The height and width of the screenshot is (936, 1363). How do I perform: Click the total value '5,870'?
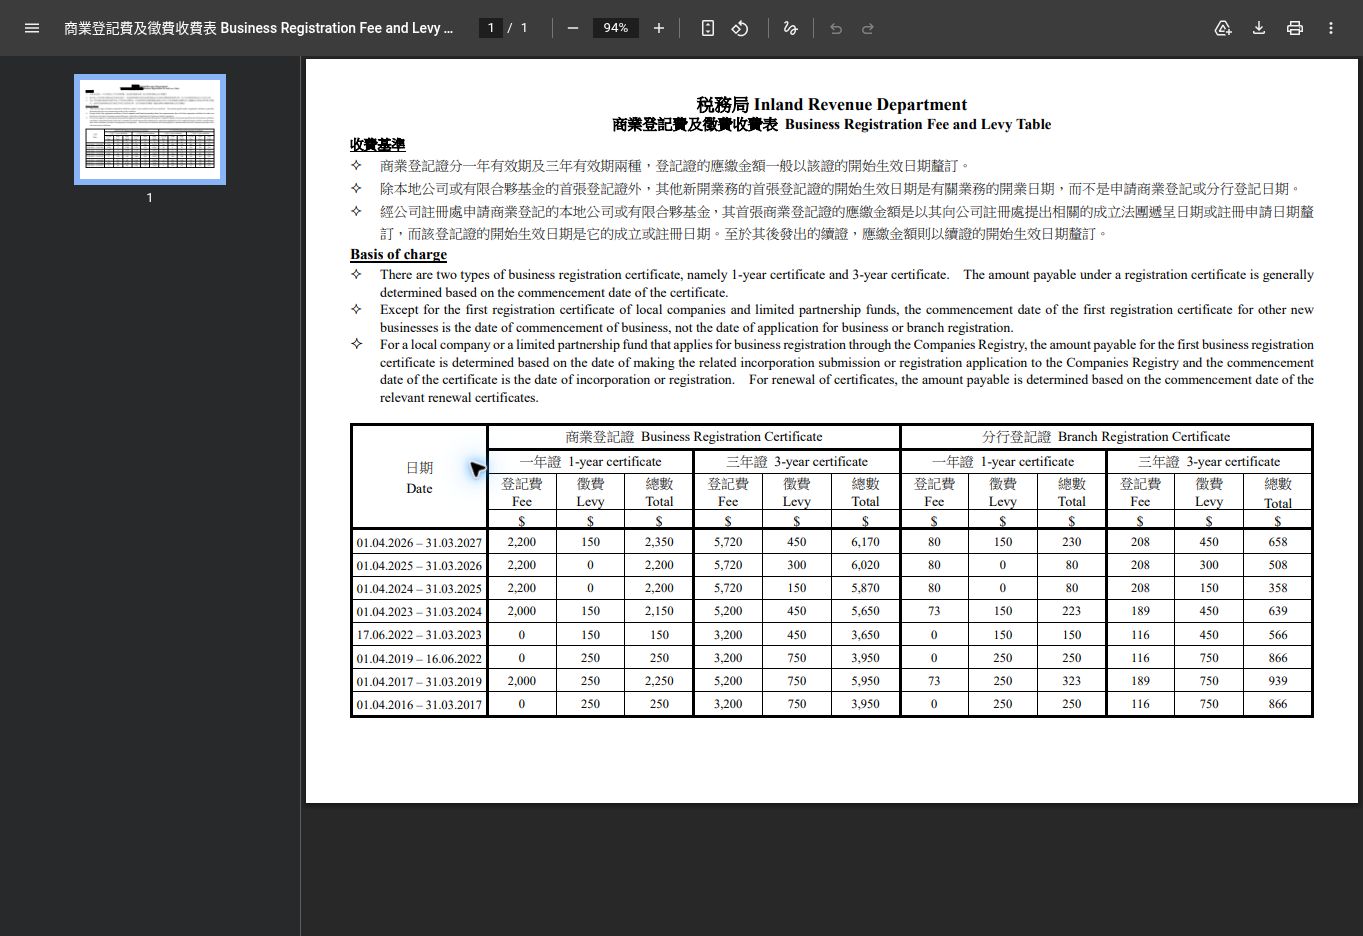865,588
